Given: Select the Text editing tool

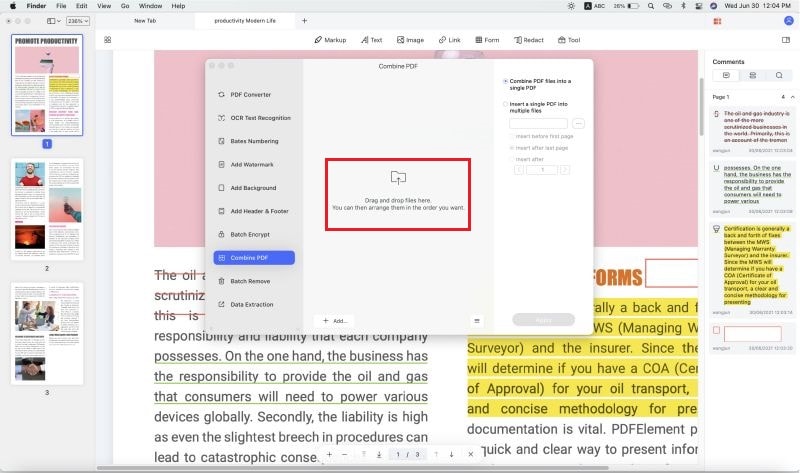Looking at the screenshot, I should click(371, 40).
